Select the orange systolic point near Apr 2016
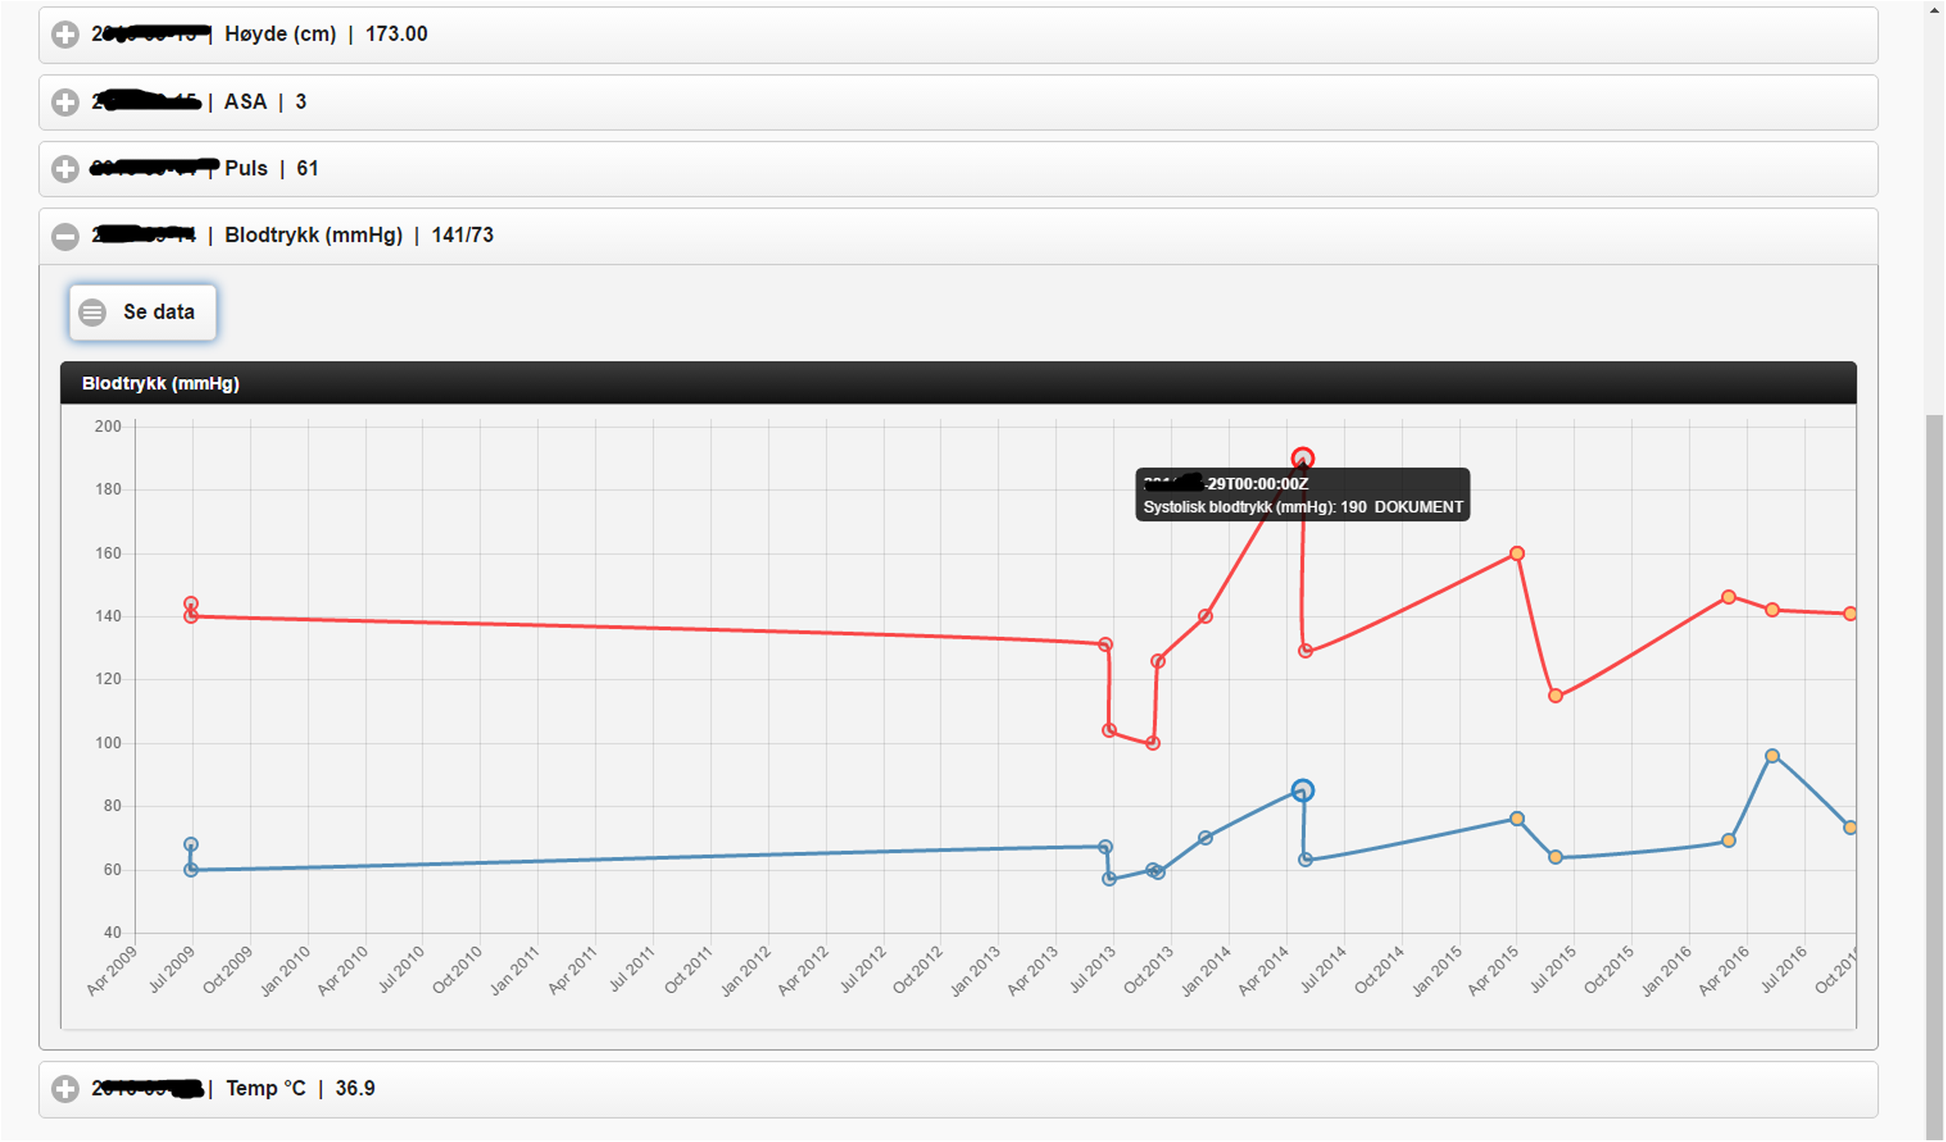The width and height of the screenshot is (1946, 1142). [1729, 597]
